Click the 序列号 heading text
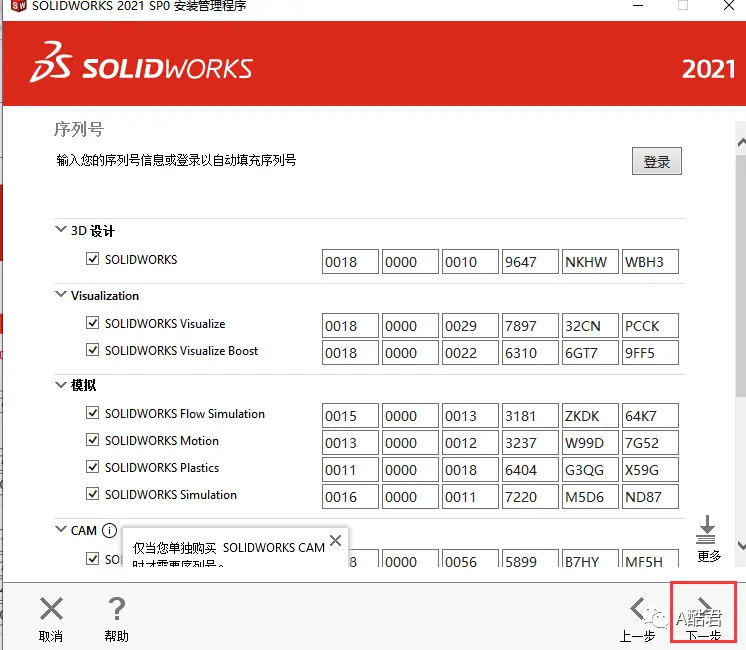The width and height of the screenshot is (746, 650). [79, 129]
